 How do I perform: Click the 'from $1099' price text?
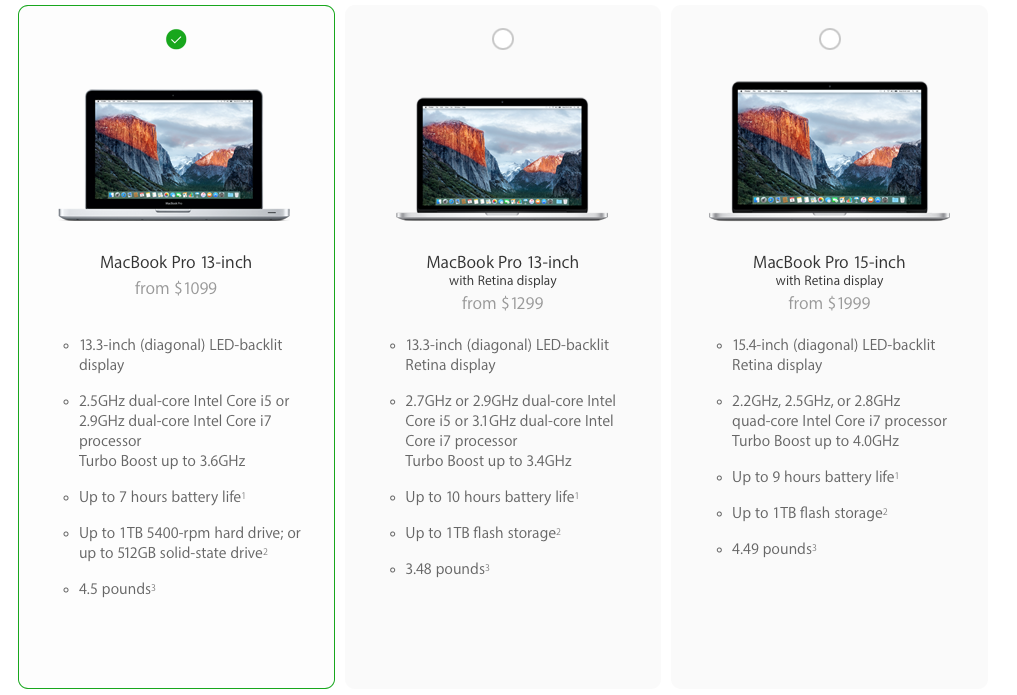176,289
